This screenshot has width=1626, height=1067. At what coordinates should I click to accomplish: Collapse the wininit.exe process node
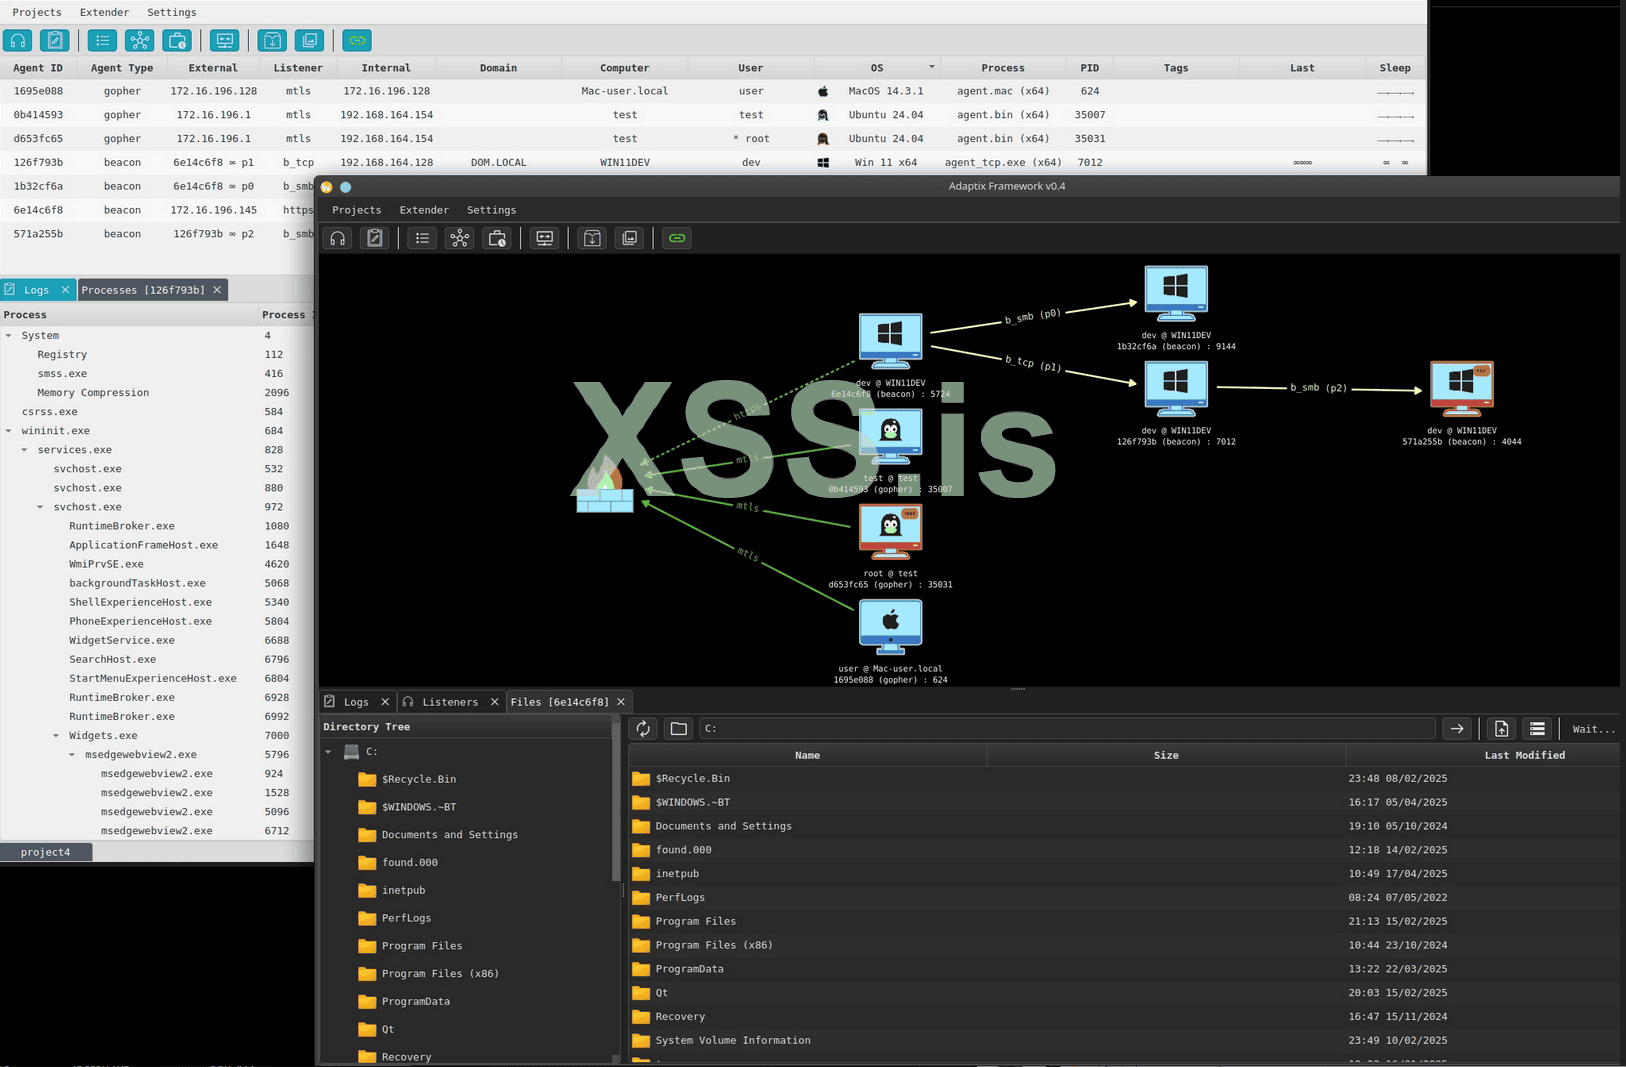click(9, 431)
